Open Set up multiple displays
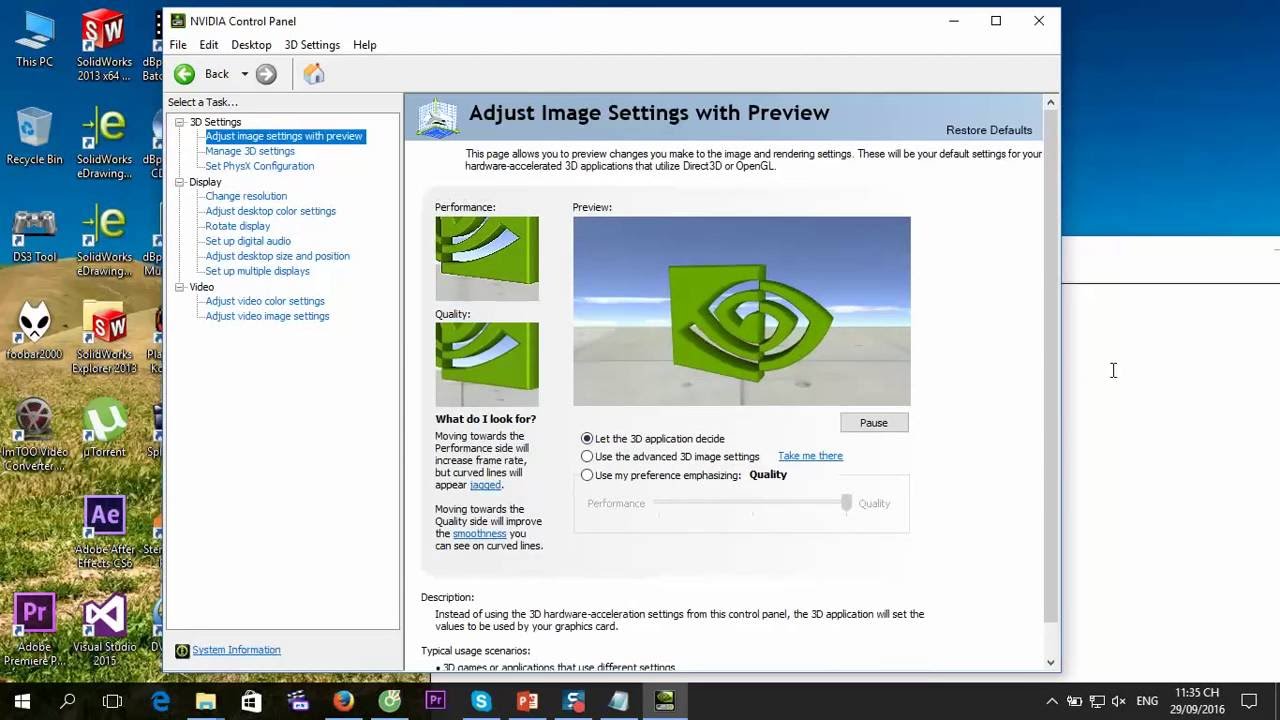The height and width of the screenshot is (720, 1280). [x=257, y=271]
